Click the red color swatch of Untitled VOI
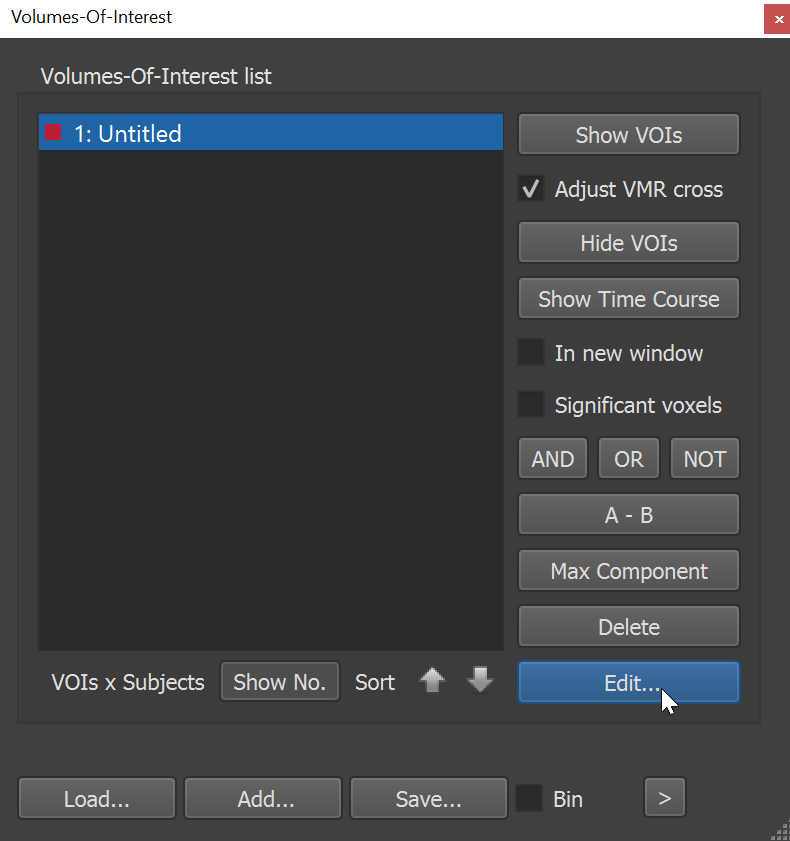Screen dimensions: 790x841 point(54,132)
